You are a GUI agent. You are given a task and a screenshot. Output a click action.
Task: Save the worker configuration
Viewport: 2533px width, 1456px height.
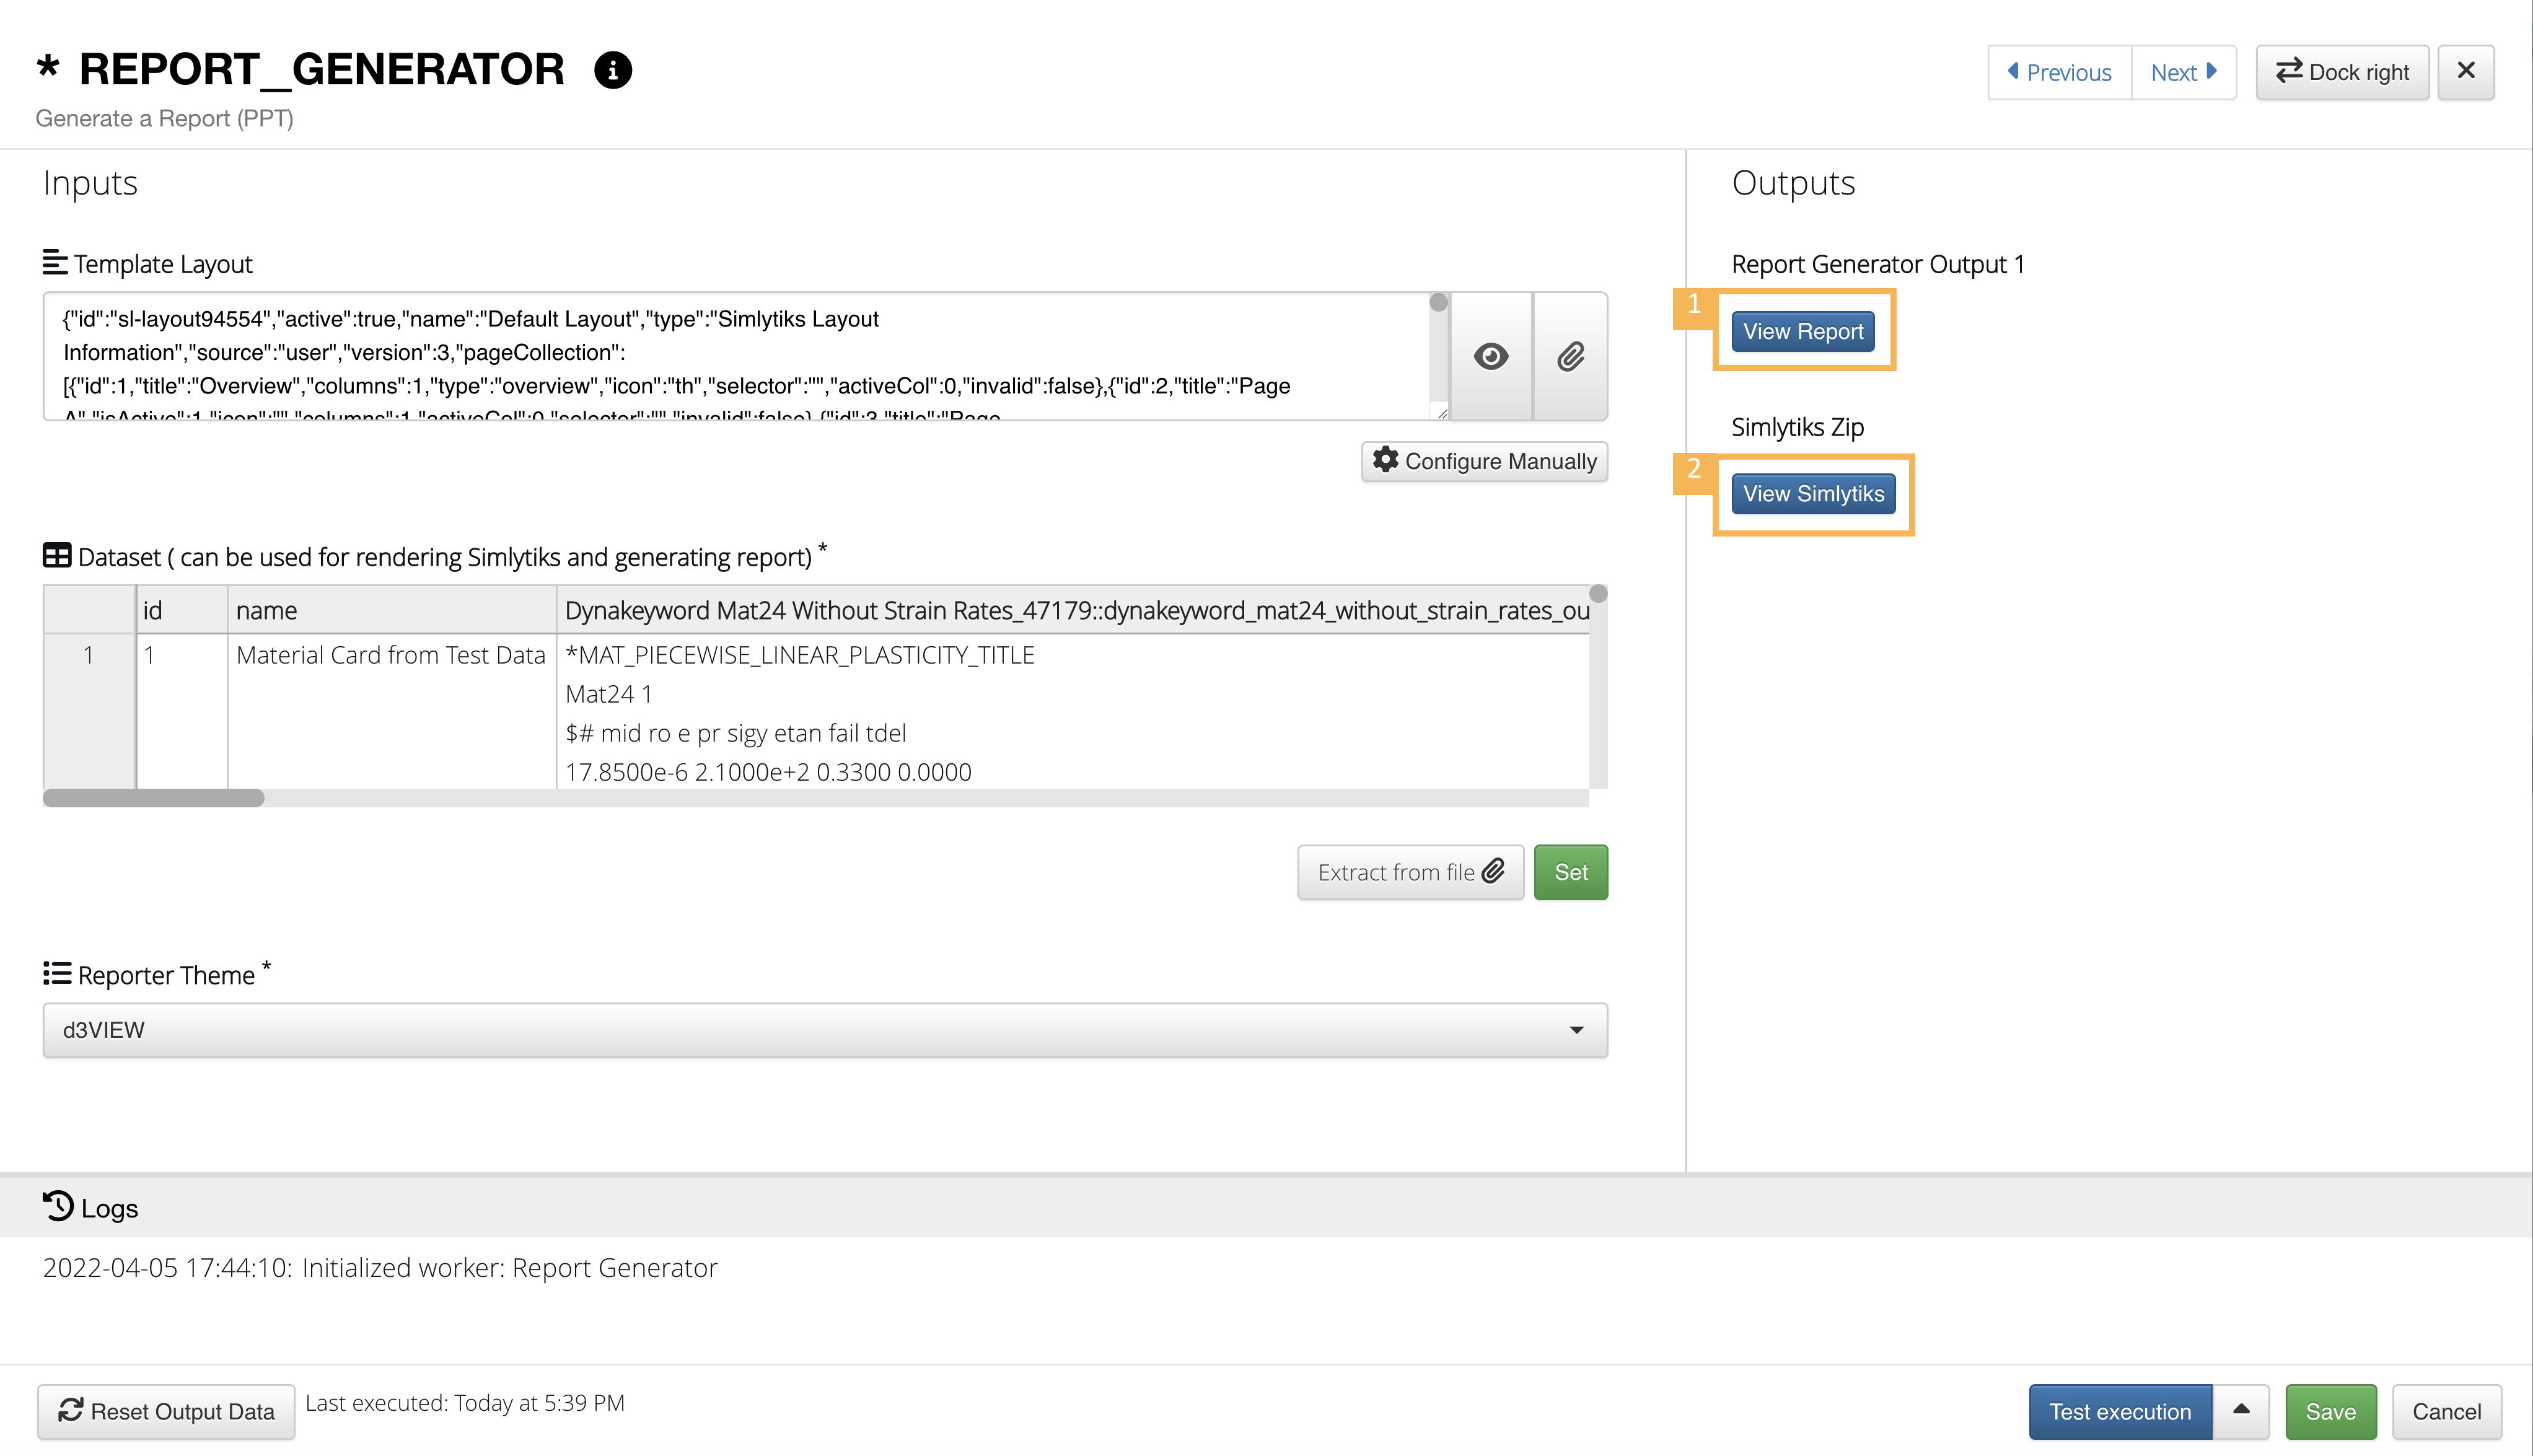point(2330,1411)
